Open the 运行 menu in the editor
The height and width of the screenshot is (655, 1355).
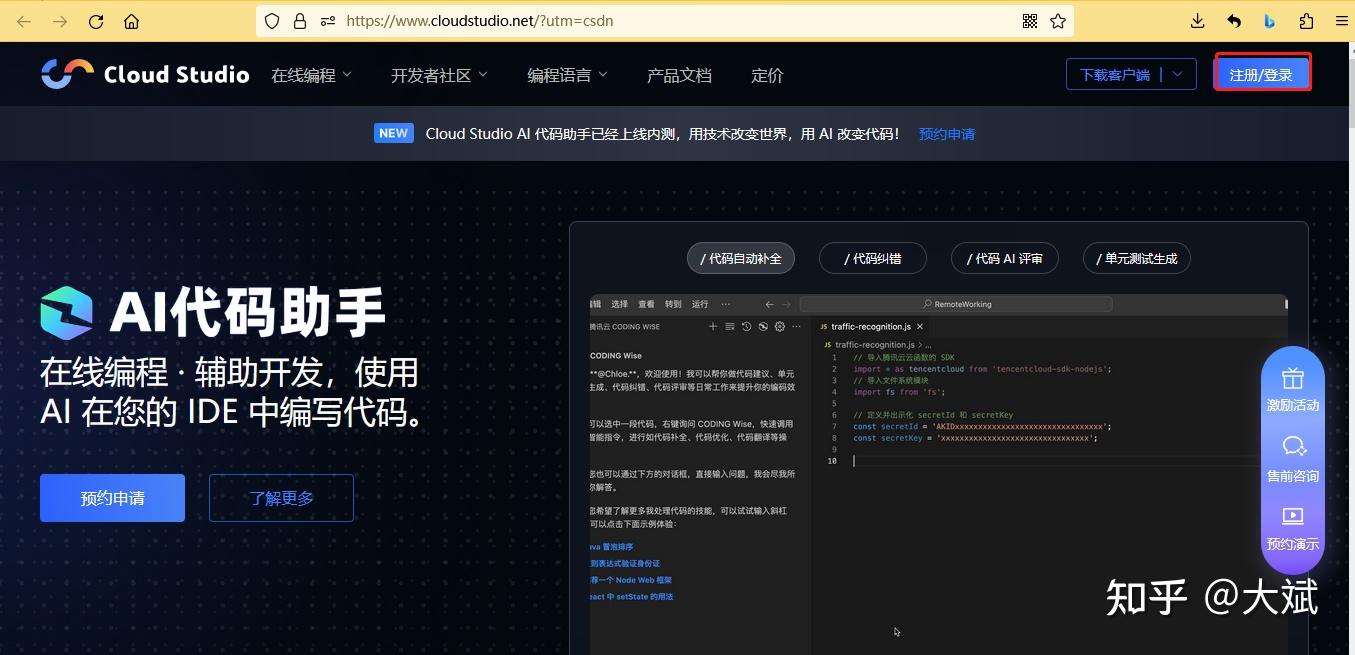tap(700, 303)
